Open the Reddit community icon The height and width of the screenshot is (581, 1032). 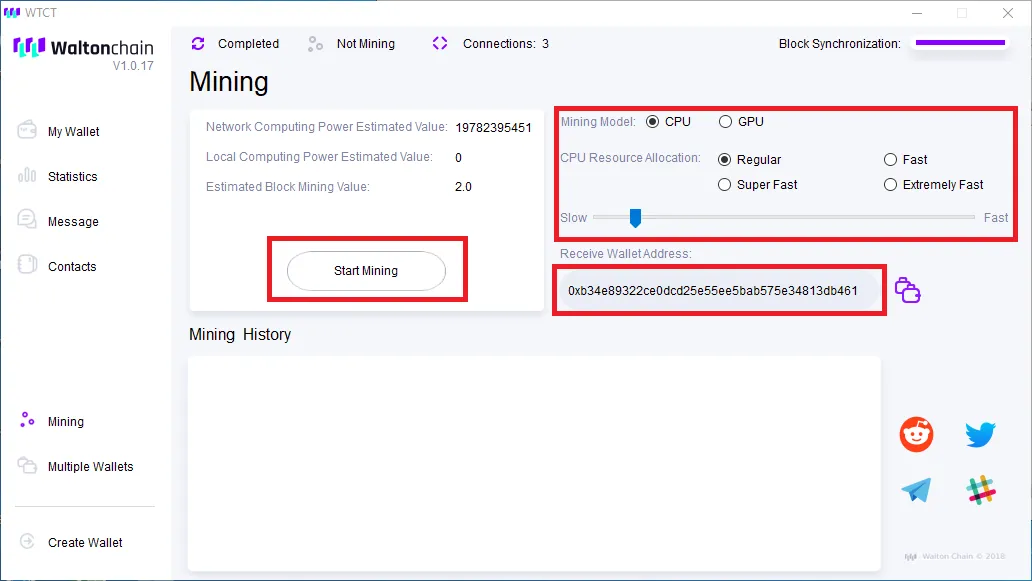pyautogui.click(x=916, y=434)
